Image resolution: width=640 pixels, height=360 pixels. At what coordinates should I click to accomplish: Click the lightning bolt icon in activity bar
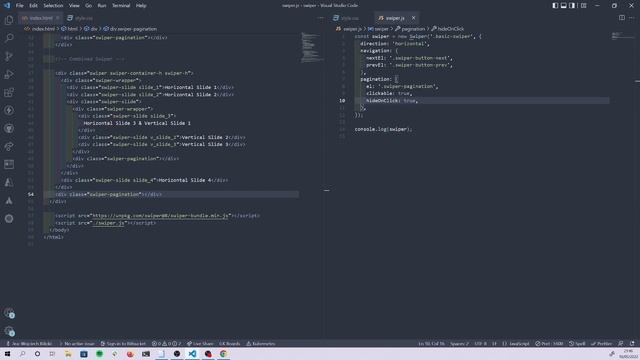(x=9, y=110)
